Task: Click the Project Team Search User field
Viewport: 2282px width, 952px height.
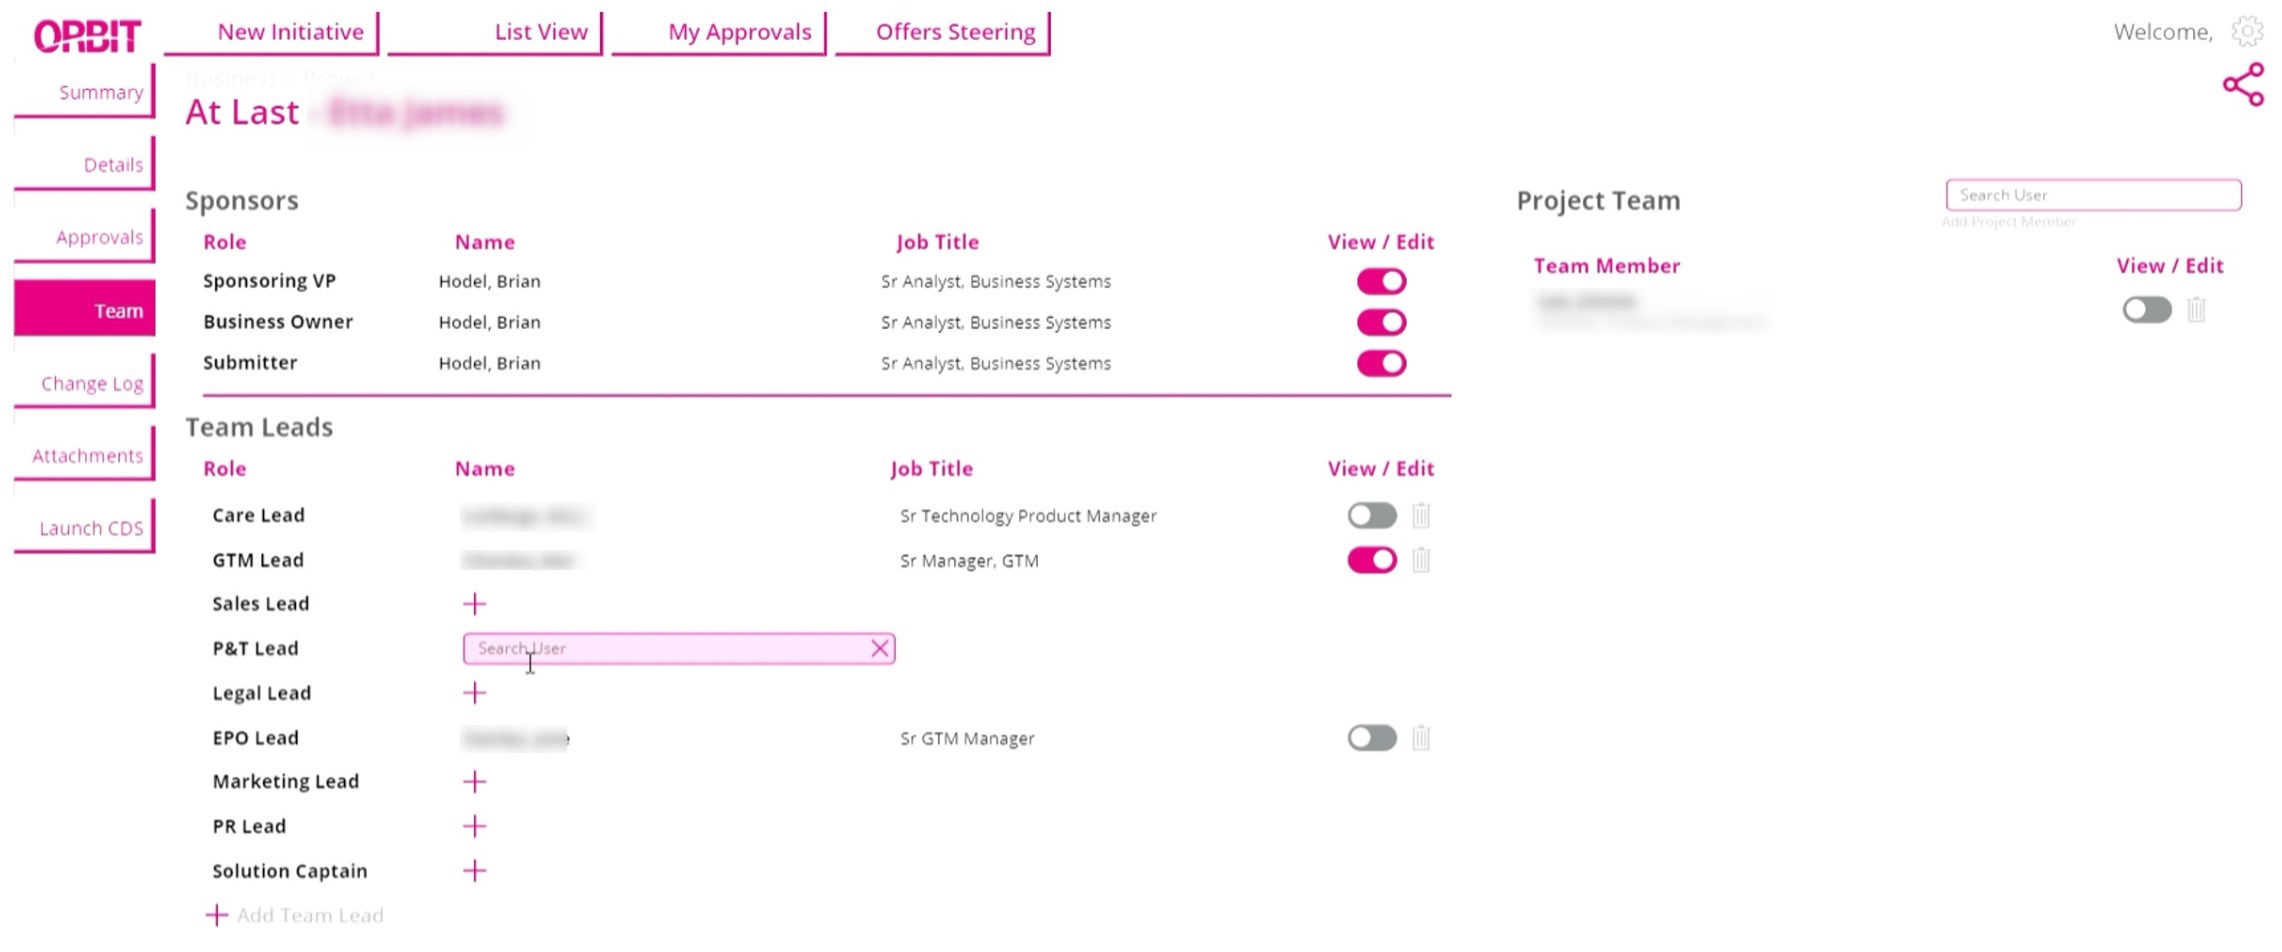Action: pos(2092,195)
